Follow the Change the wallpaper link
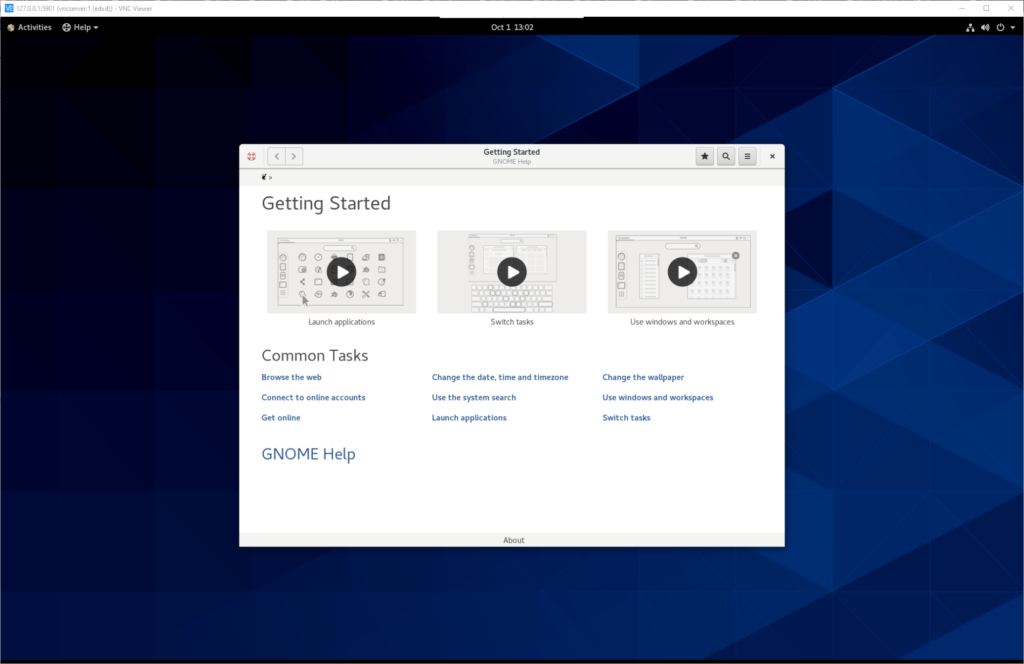Screen dimensions: 1024x664 (x=643, y=377)
